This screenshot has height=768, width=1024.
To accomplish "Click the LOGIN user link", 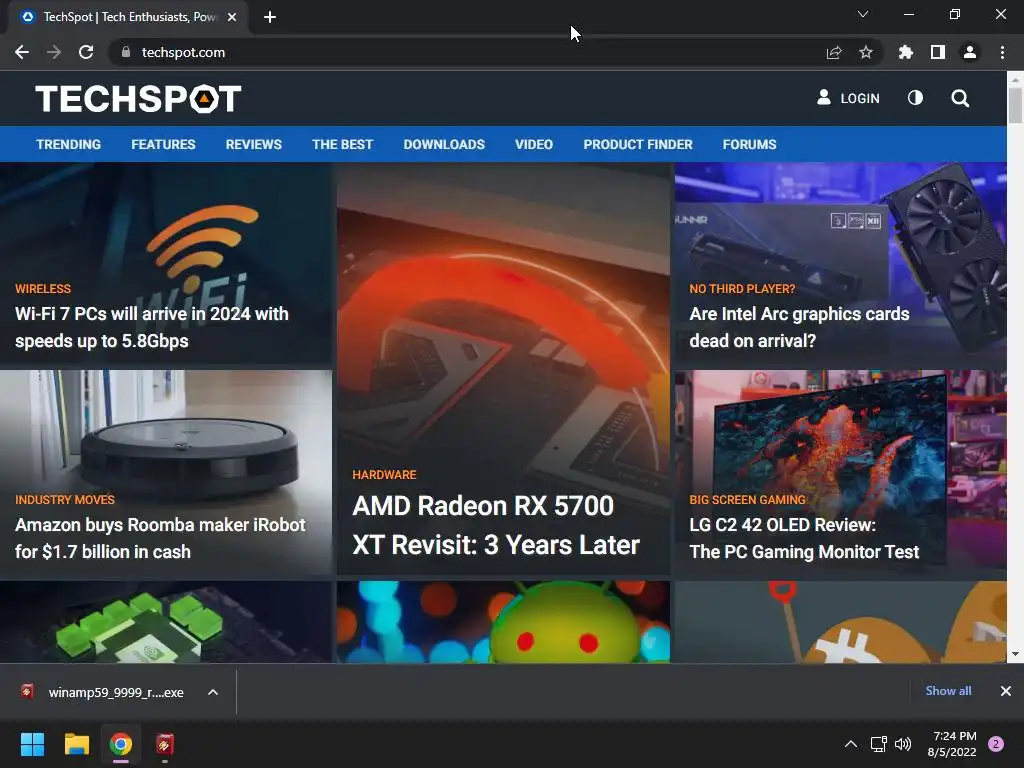I will [x=848, y=98].
